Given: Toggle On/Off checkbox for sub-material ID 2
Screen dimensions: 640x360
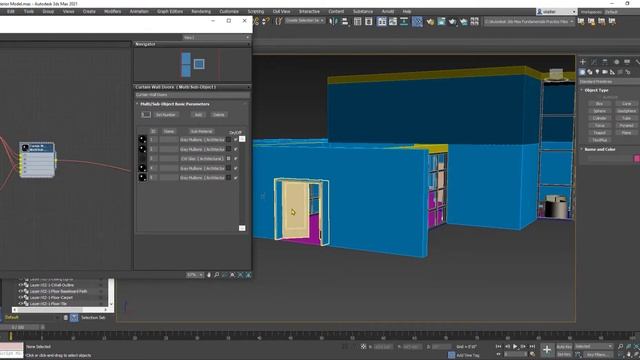Looking at the screenshot, I should 236,149.
